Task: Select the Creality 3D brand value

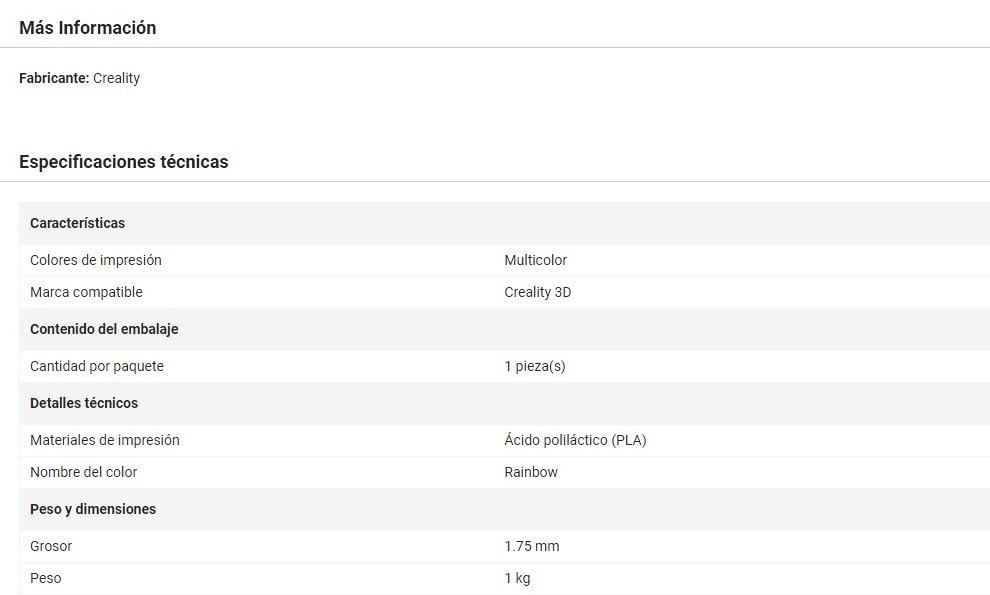Action: pos(537,292)
